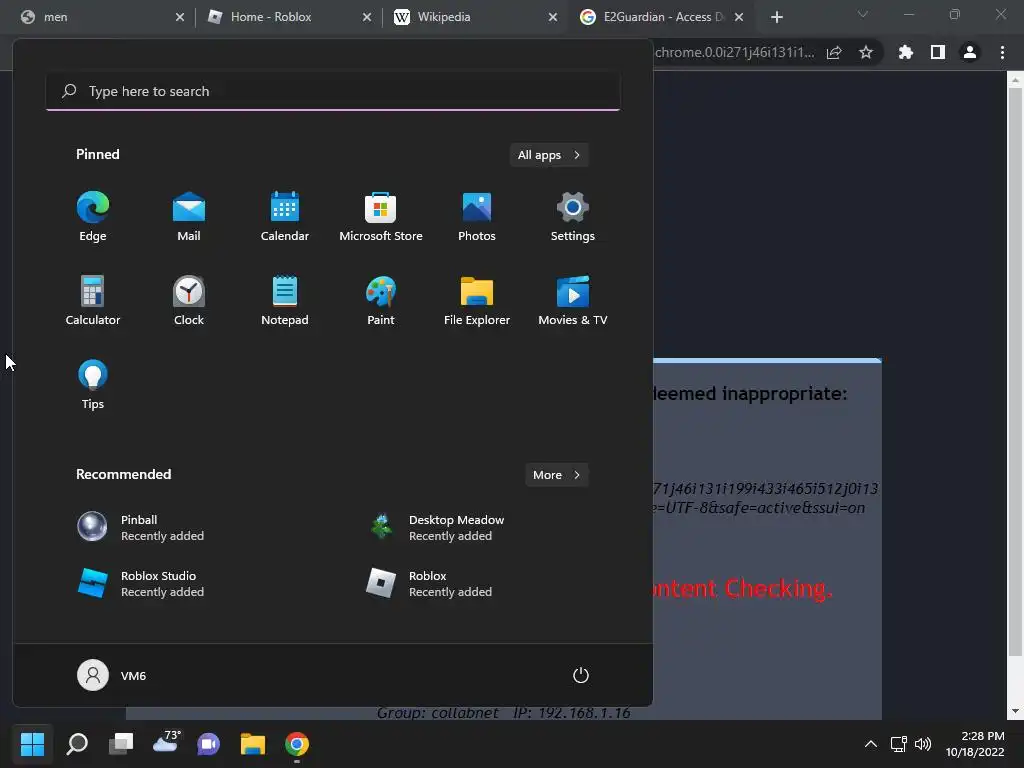The width and height of the screenshot is (1024, 768).
Task: Bookmark this page with star icon
Action: pos(865,52)
